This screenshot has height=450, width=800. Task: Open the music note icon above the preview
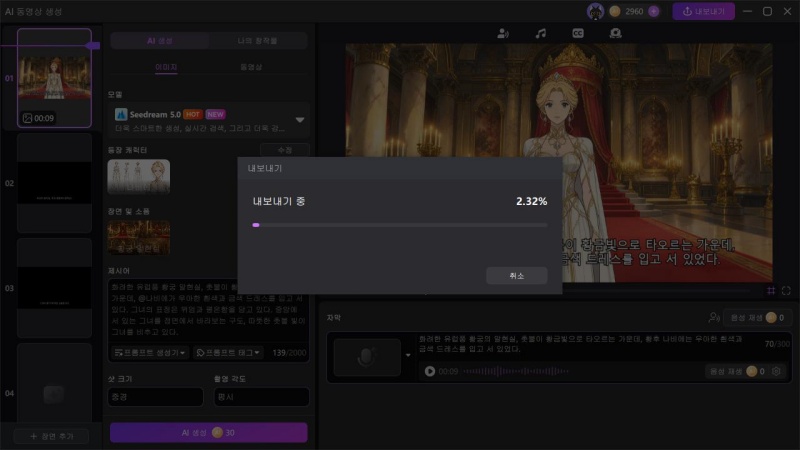click(540, 34)
